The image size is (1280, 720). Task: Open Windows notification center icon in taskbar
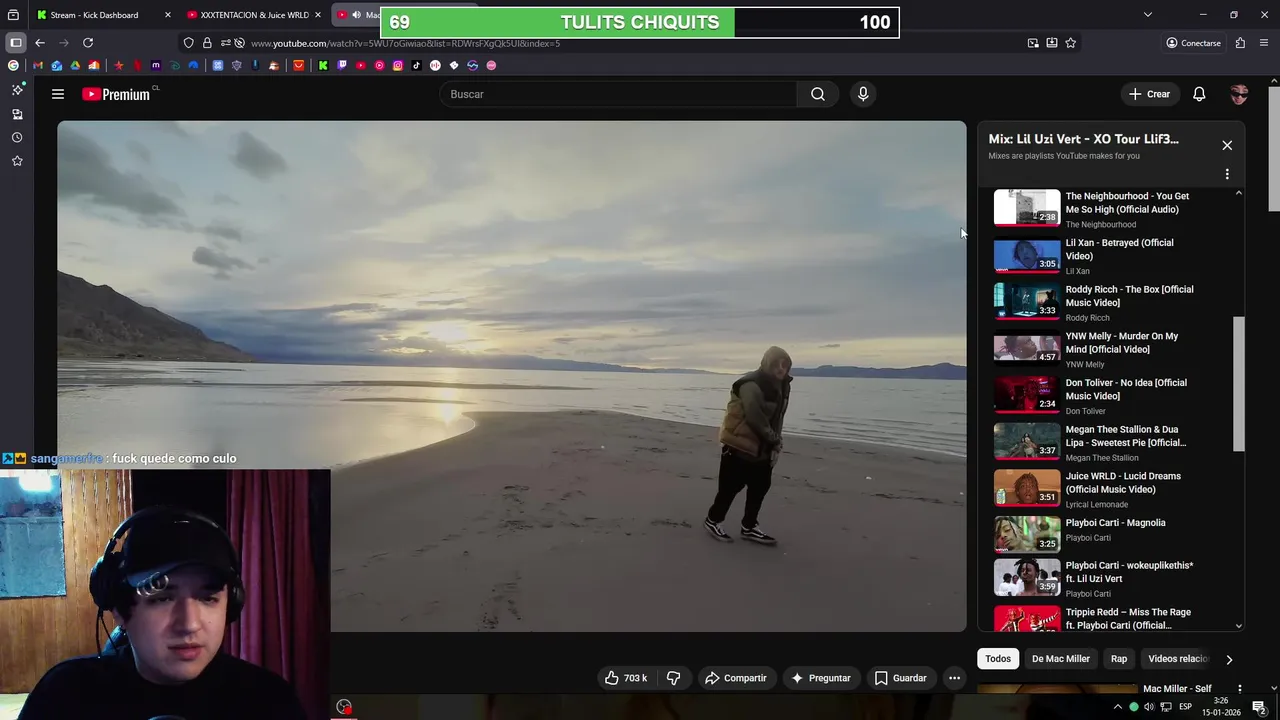pyautogui.click(x=1259, y=707)
